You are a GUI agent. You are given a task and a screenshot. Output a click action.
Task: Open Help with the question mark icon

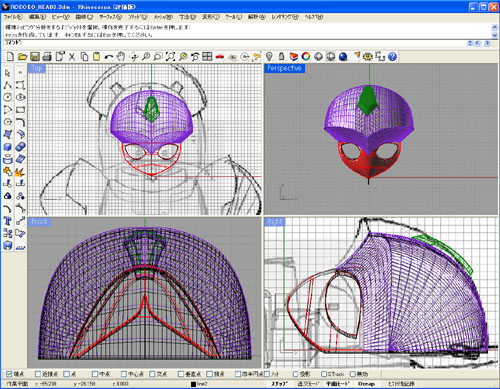click(393, 57)
